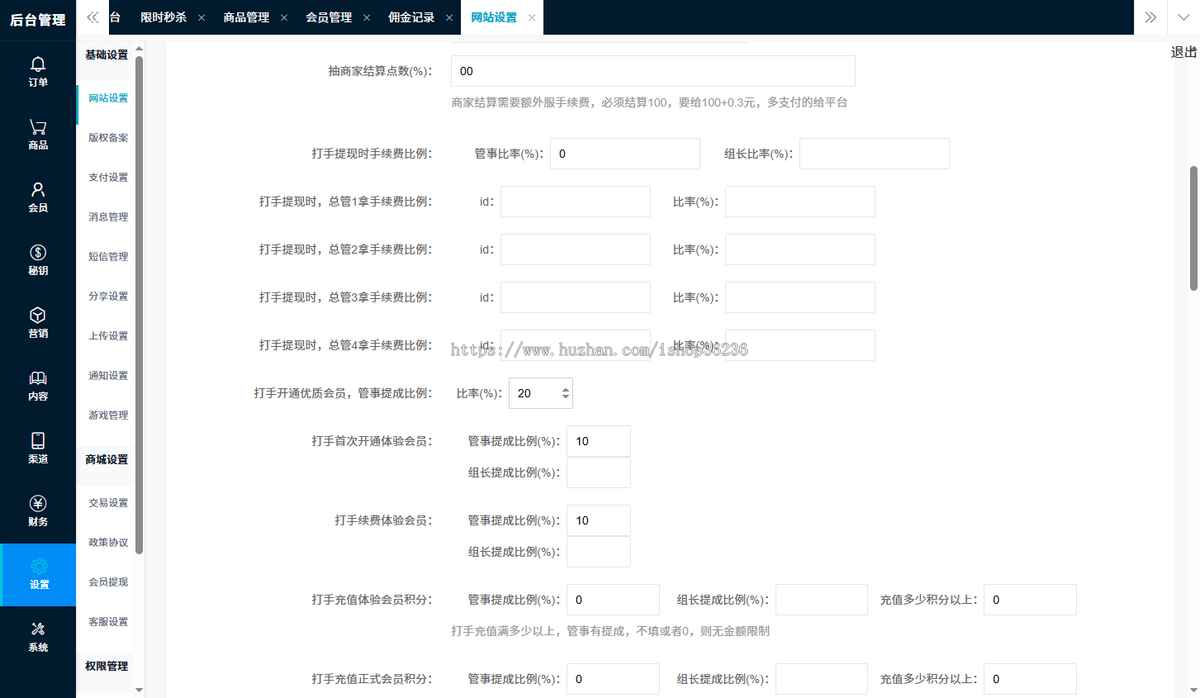The image size is (1200, 698).
Task: Collapse the 商城设置 submenu group header
Action: tap(106, 460)
